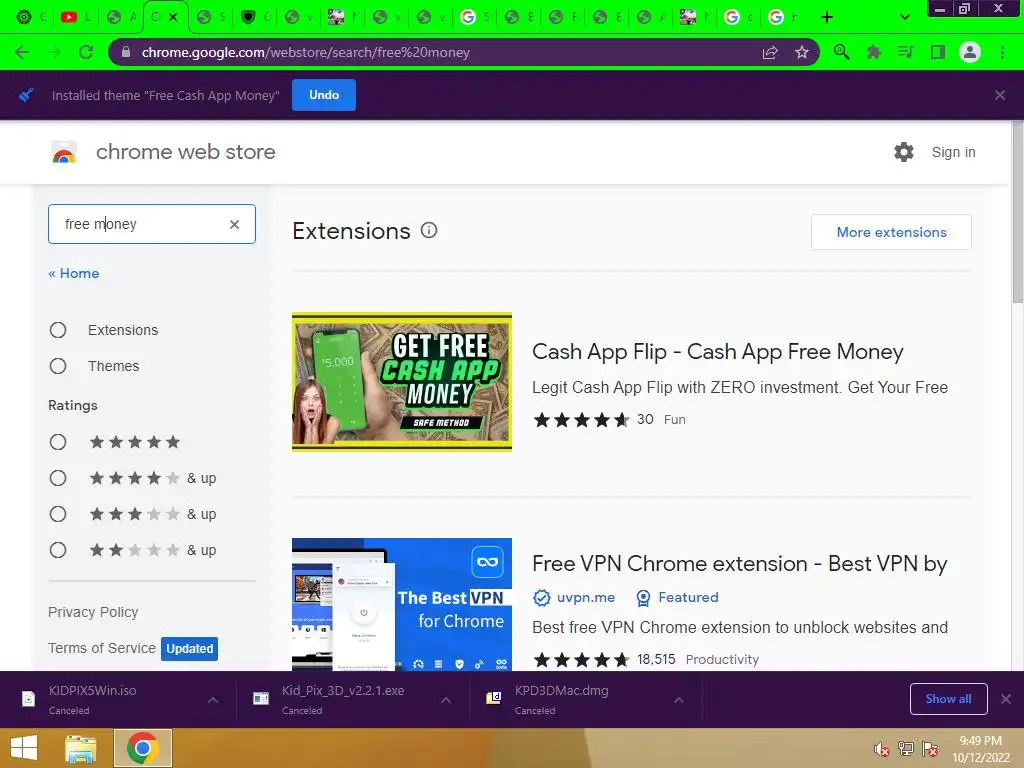1024x768 pixels.
Task: Select the Extensions radio filter
Action: (58, 330)
